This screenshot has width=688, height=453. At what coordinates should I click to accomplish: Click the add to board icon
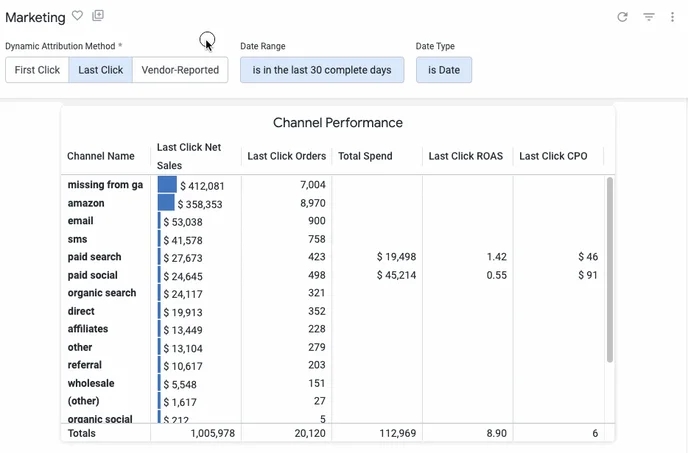click(98, 16)
